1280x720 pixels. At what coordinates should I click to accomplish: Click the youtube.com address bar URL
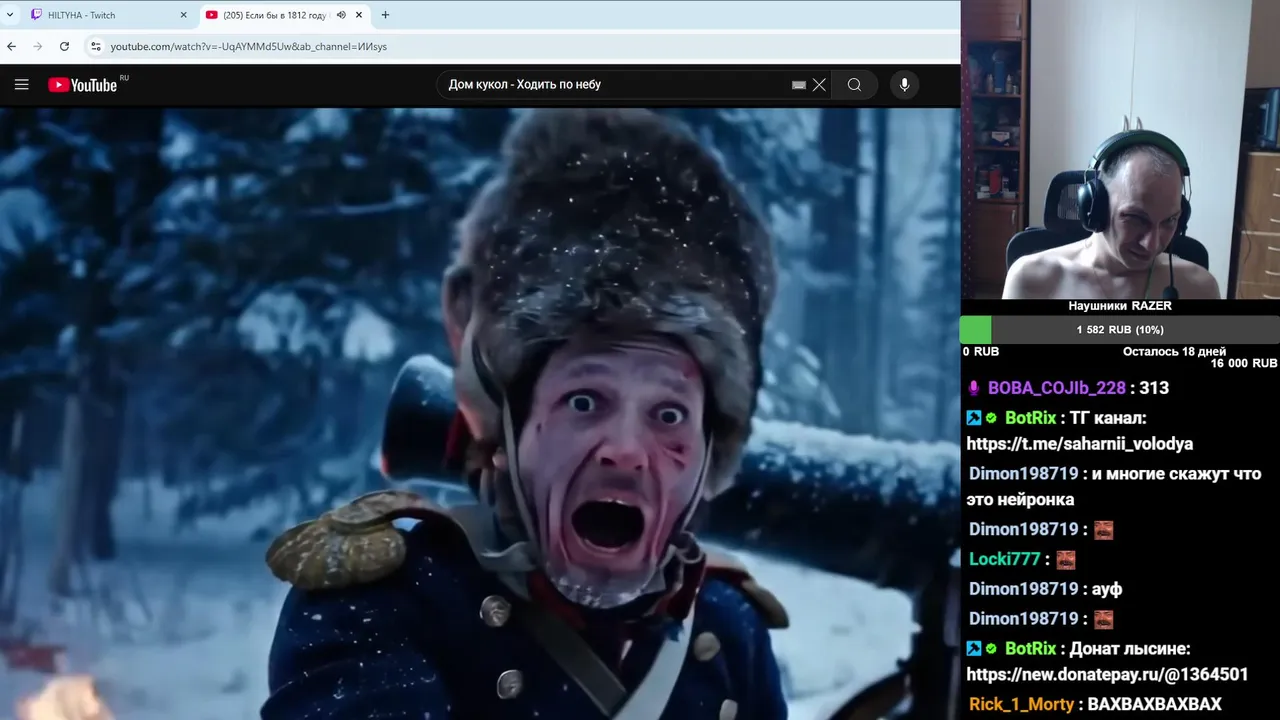[248, 46]
